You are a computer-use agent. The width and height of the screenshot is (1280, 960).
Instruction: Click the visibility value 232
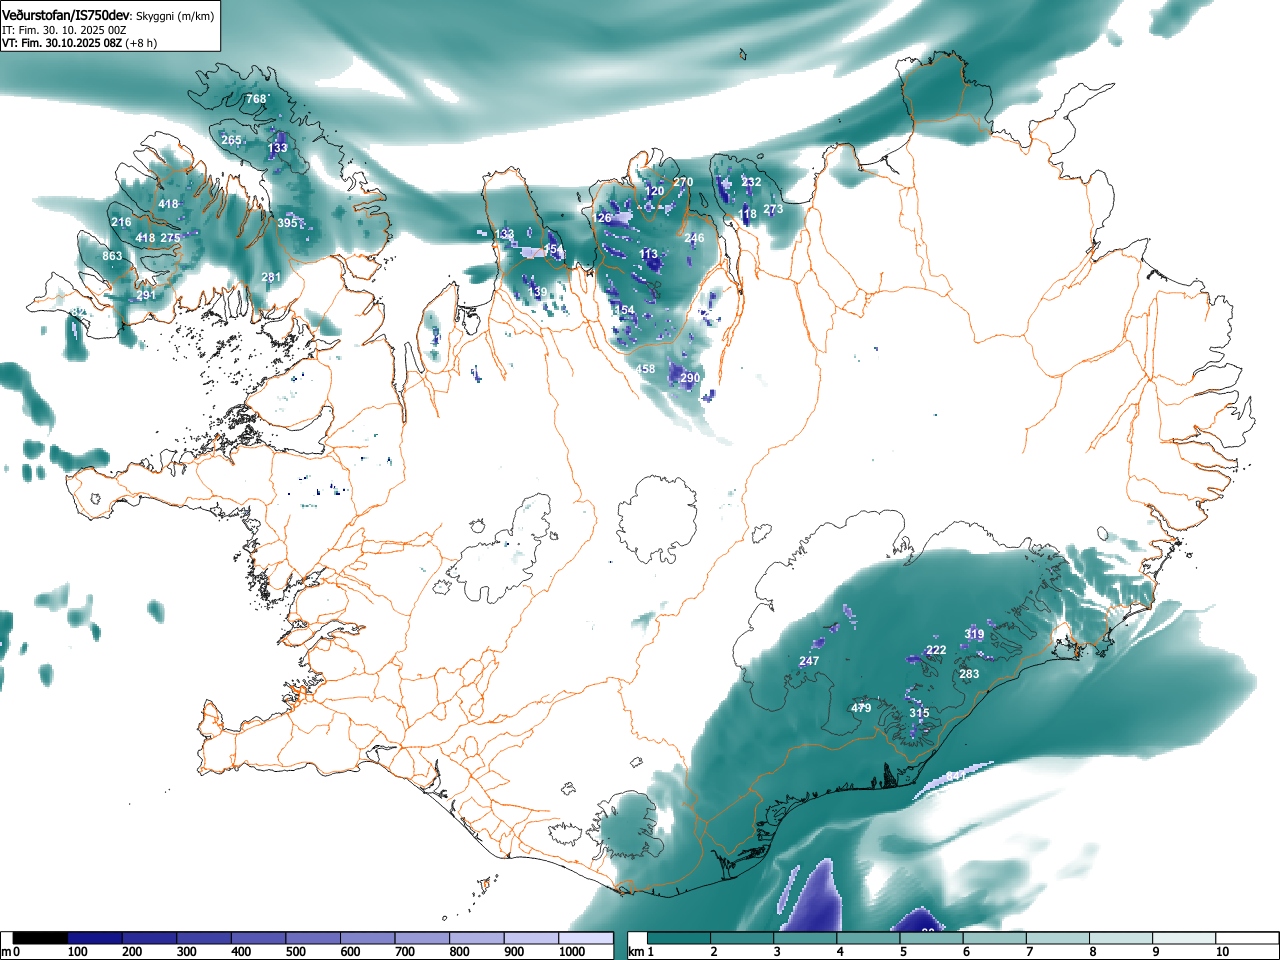751,182
